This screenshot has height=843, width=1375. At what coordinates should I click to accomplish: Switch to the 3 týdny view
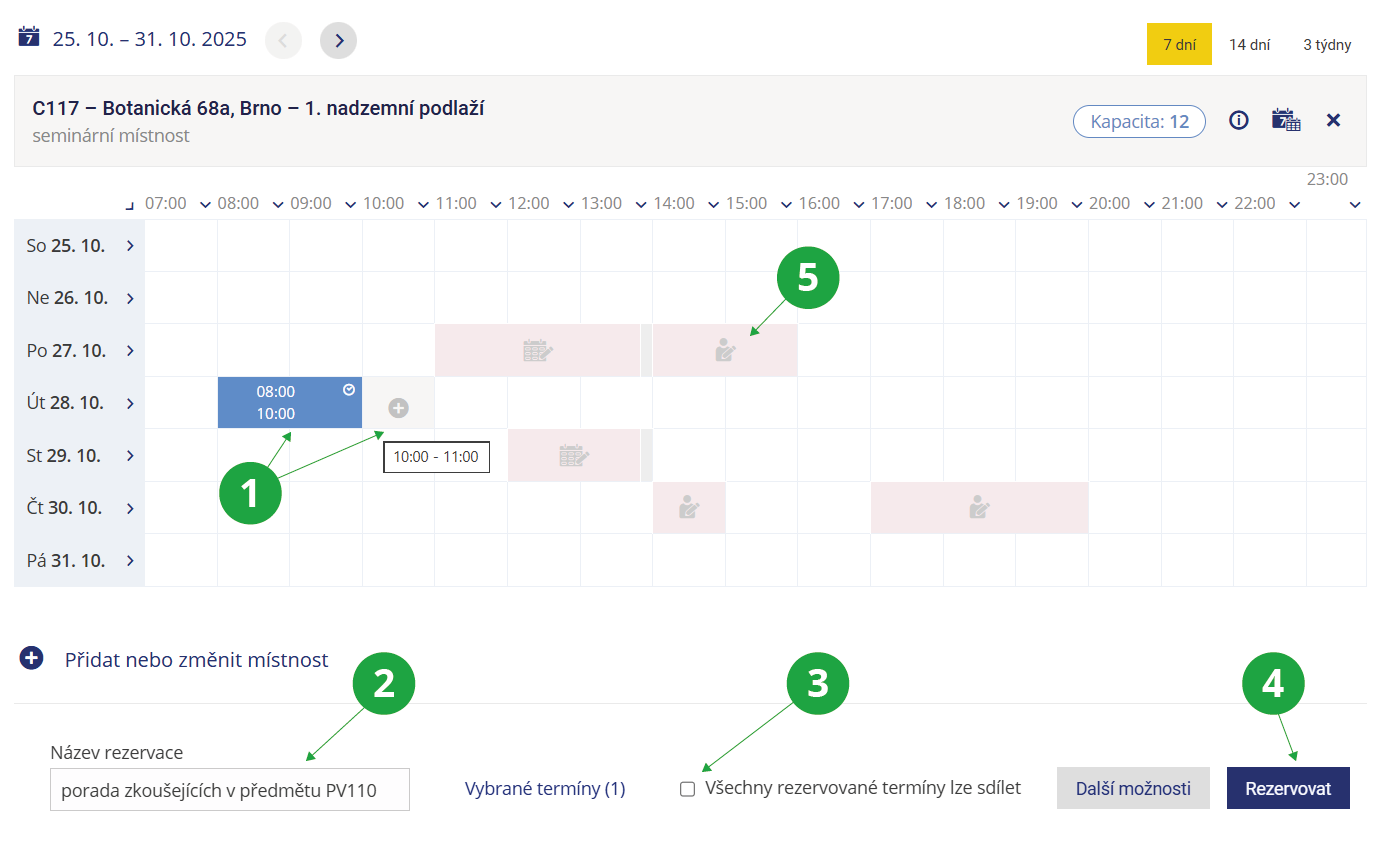coord(1327,45)
